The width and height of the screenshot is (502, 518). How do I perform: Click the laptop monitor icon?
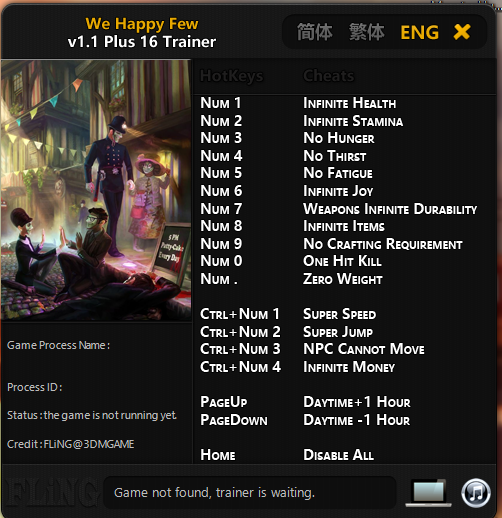pyautogui.click(x=428, y=493)
